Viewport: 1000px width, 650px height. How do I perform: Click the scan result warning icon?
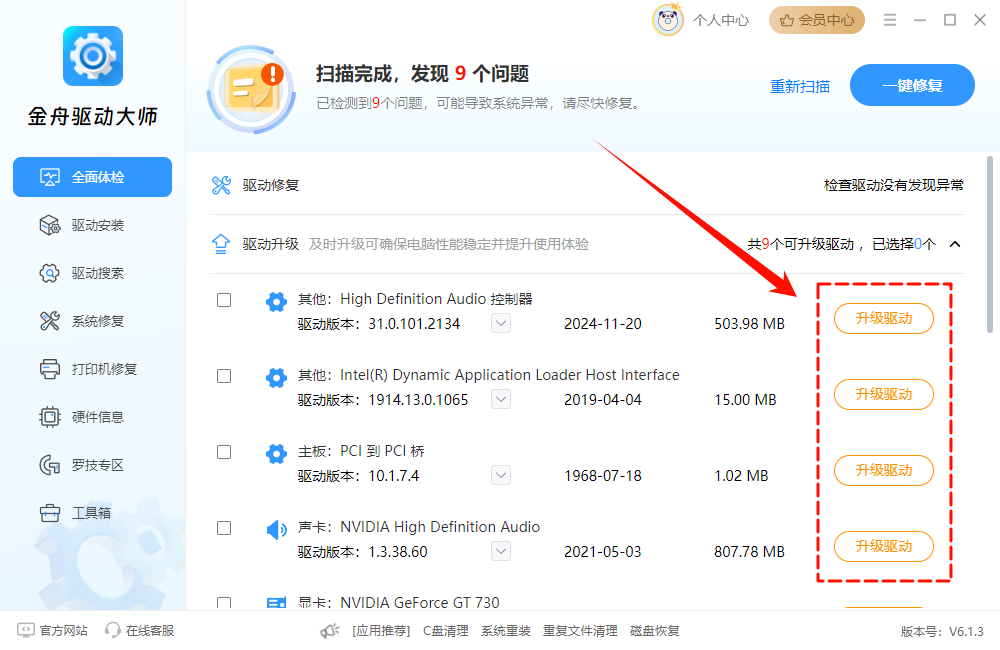pyautogui.click(x=251, y=89)
